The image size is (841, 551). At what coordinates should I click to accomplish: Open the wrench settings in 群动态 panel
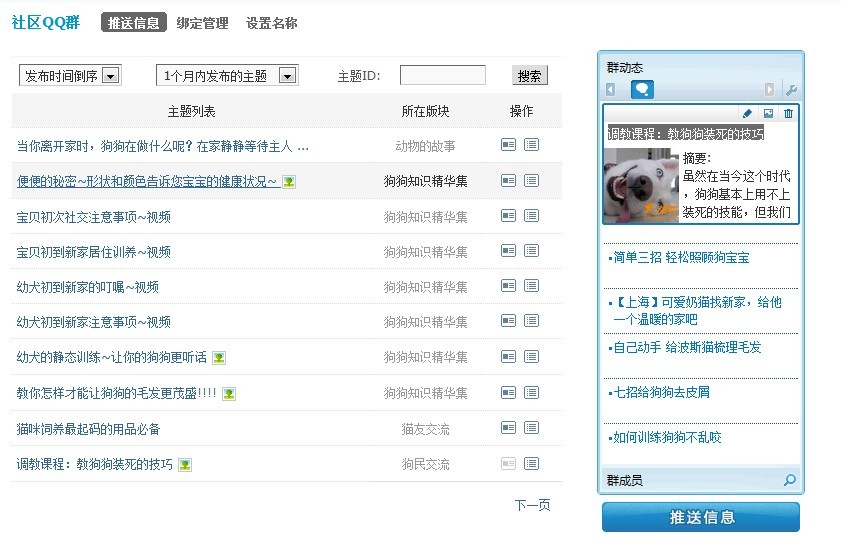pos(791,90)
